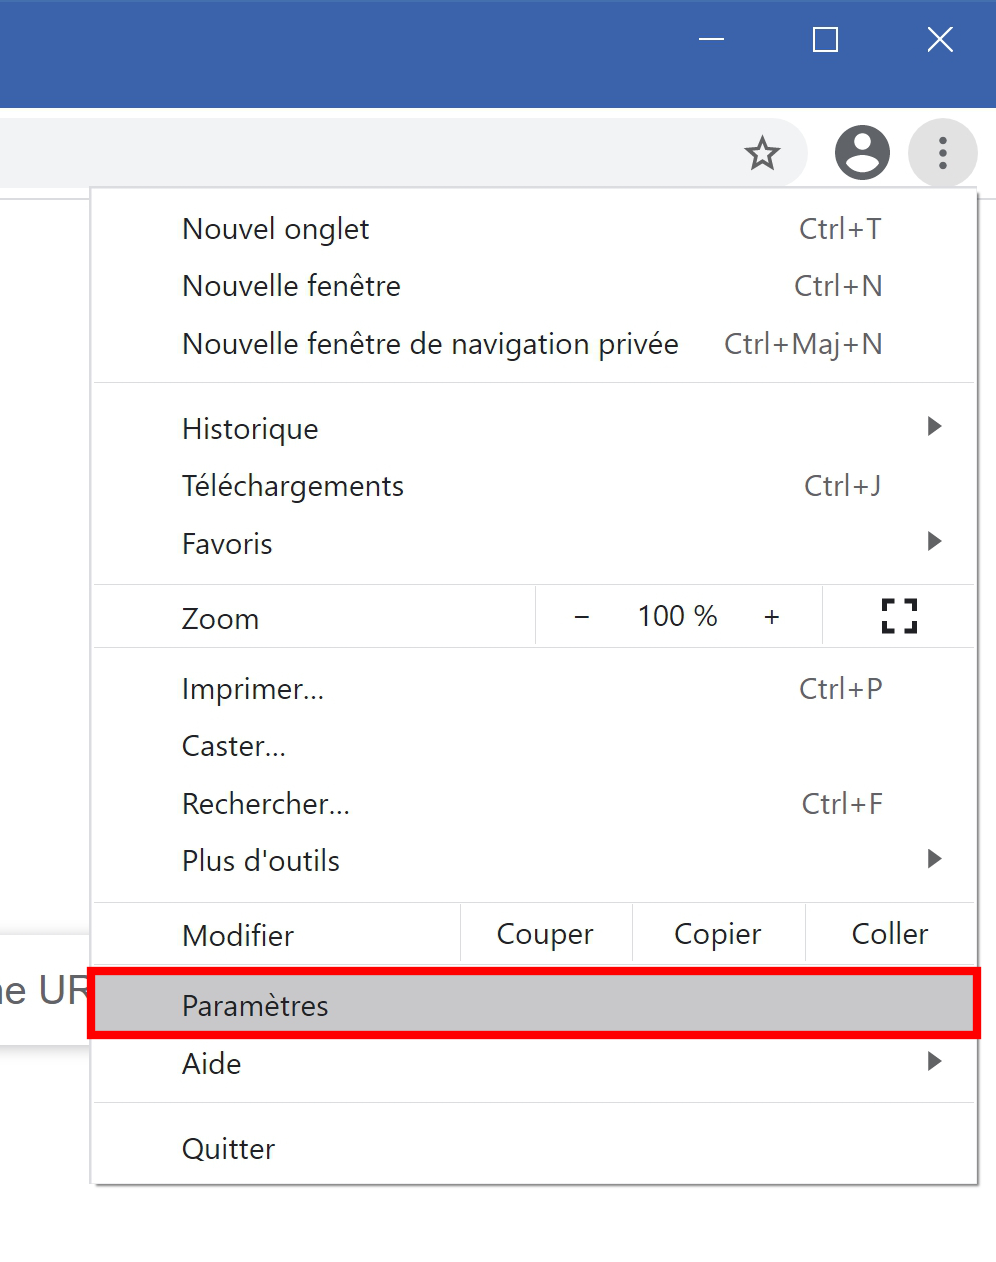This screenshot has height=1262, width=996.
Task: Click the Coller button
Action: tap(890, 934)
